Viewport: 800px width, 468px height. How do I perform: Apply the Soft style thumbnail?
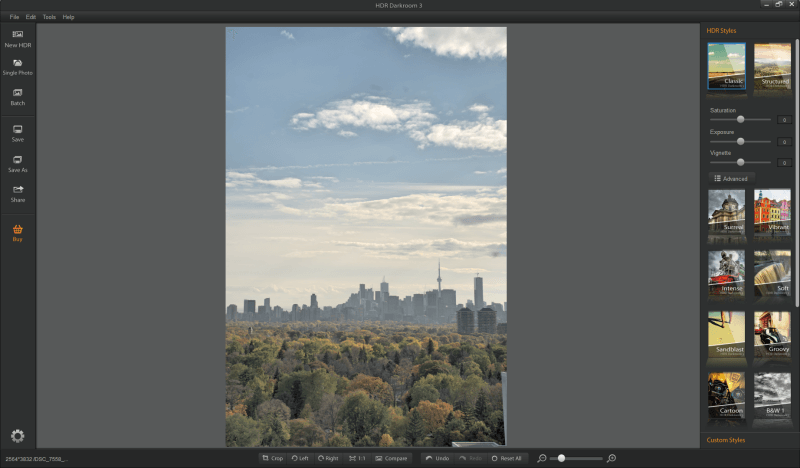pos(772,274)
